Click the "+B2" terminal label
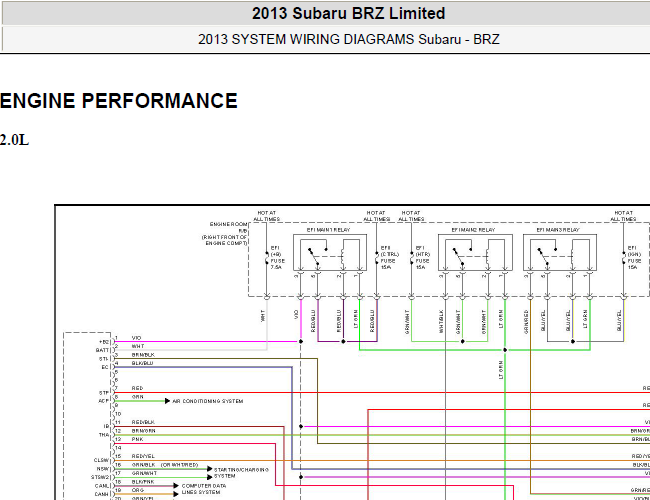Screen dimensions: 650x500 (x=104, y=342)
